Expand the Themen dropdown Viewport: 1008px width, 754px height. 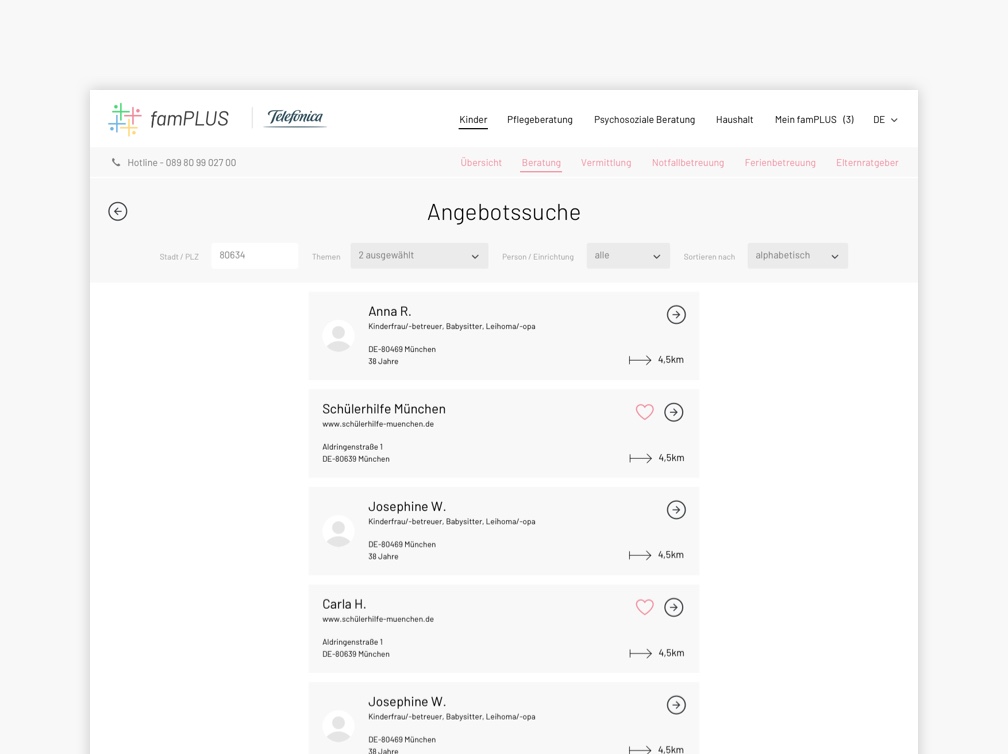pyautogui.click(x=419, y=256)
